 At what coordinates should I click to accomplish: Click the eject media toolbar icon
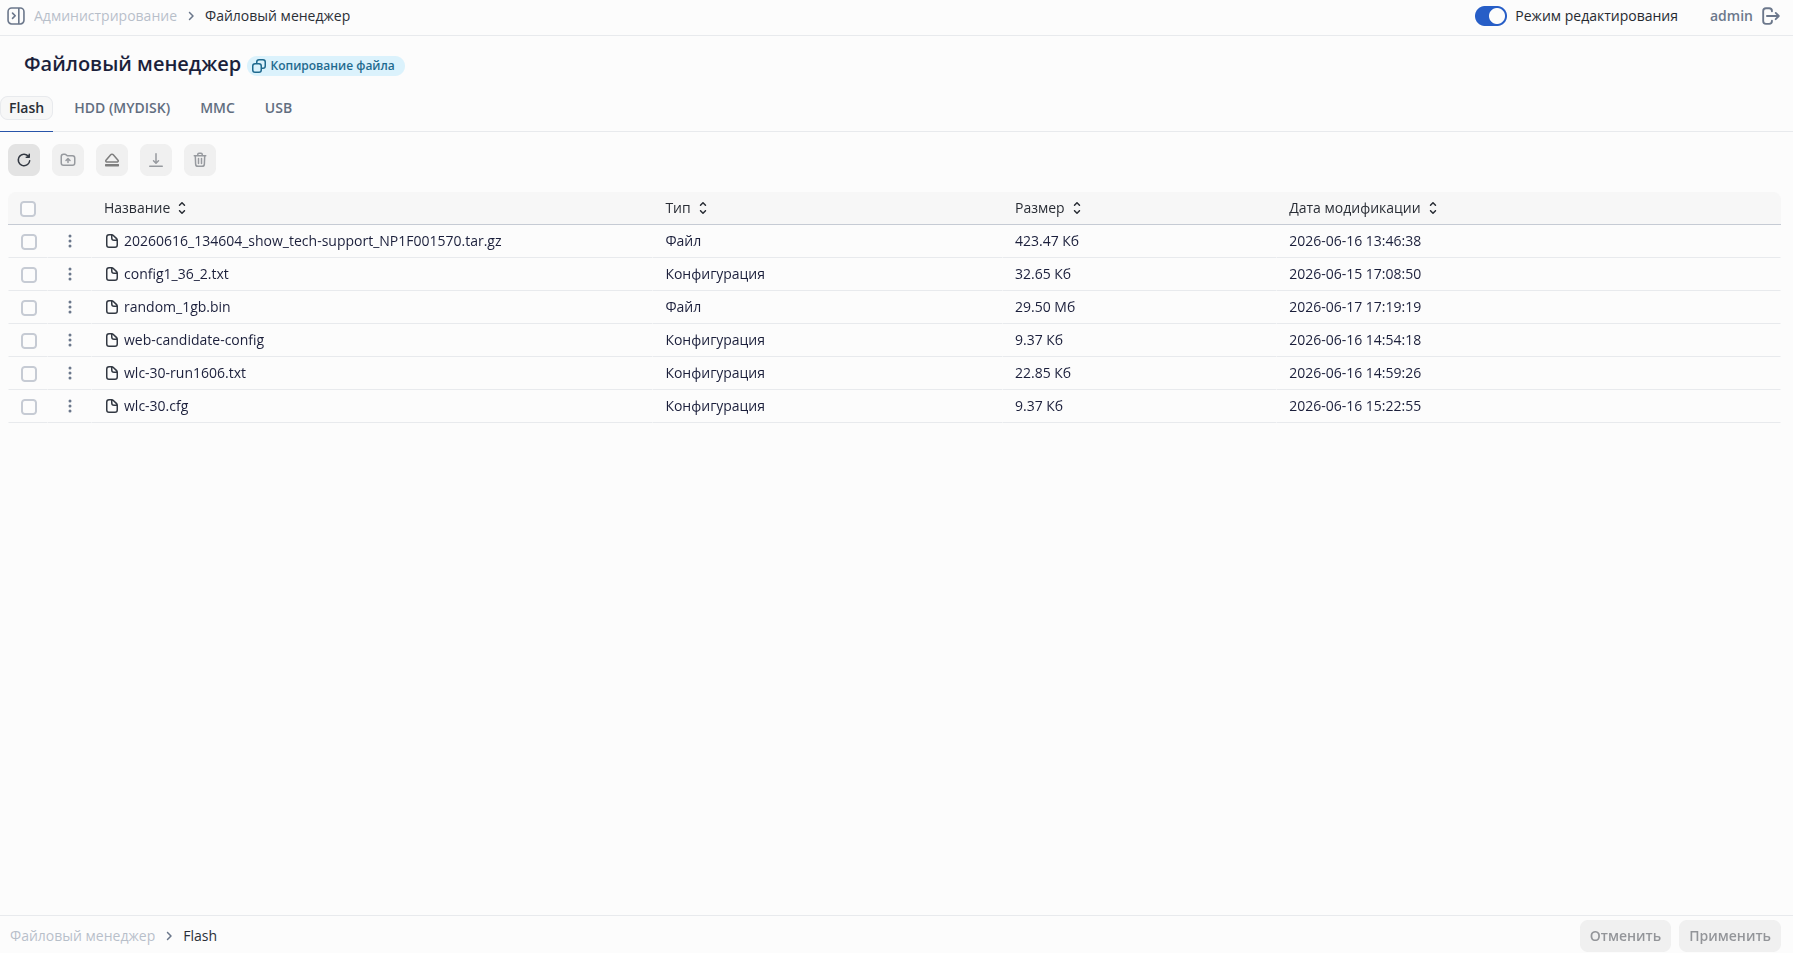tap(112, 160)
